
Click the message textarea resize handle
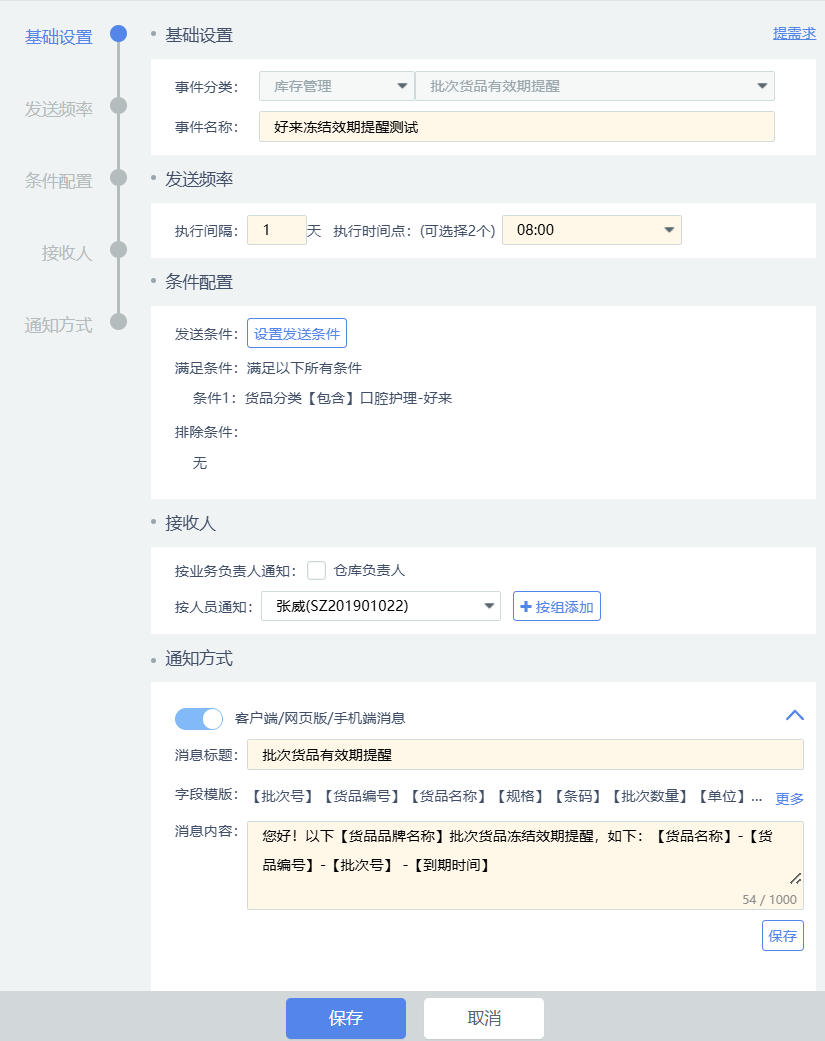(795, 879)
